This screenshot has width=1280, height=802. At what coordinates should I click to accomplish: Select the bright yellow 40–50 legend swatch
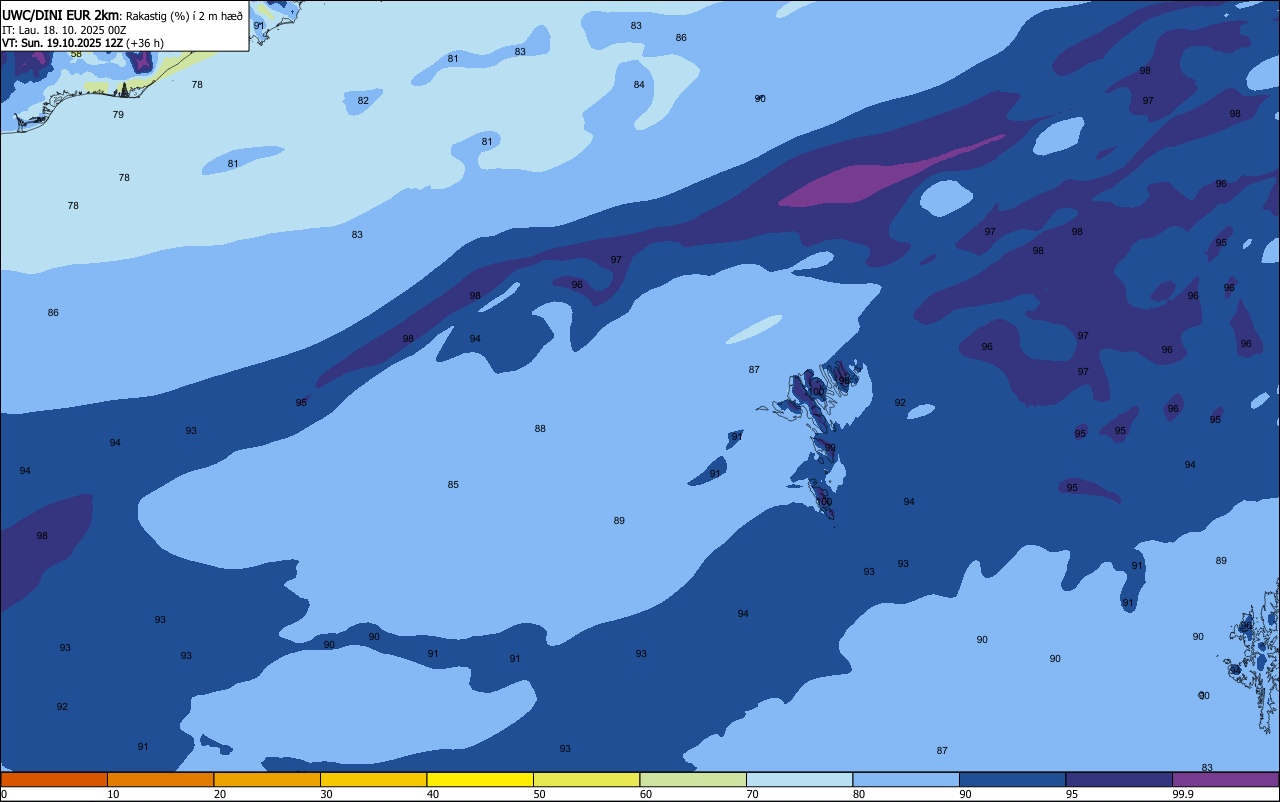tap(480, 779)
